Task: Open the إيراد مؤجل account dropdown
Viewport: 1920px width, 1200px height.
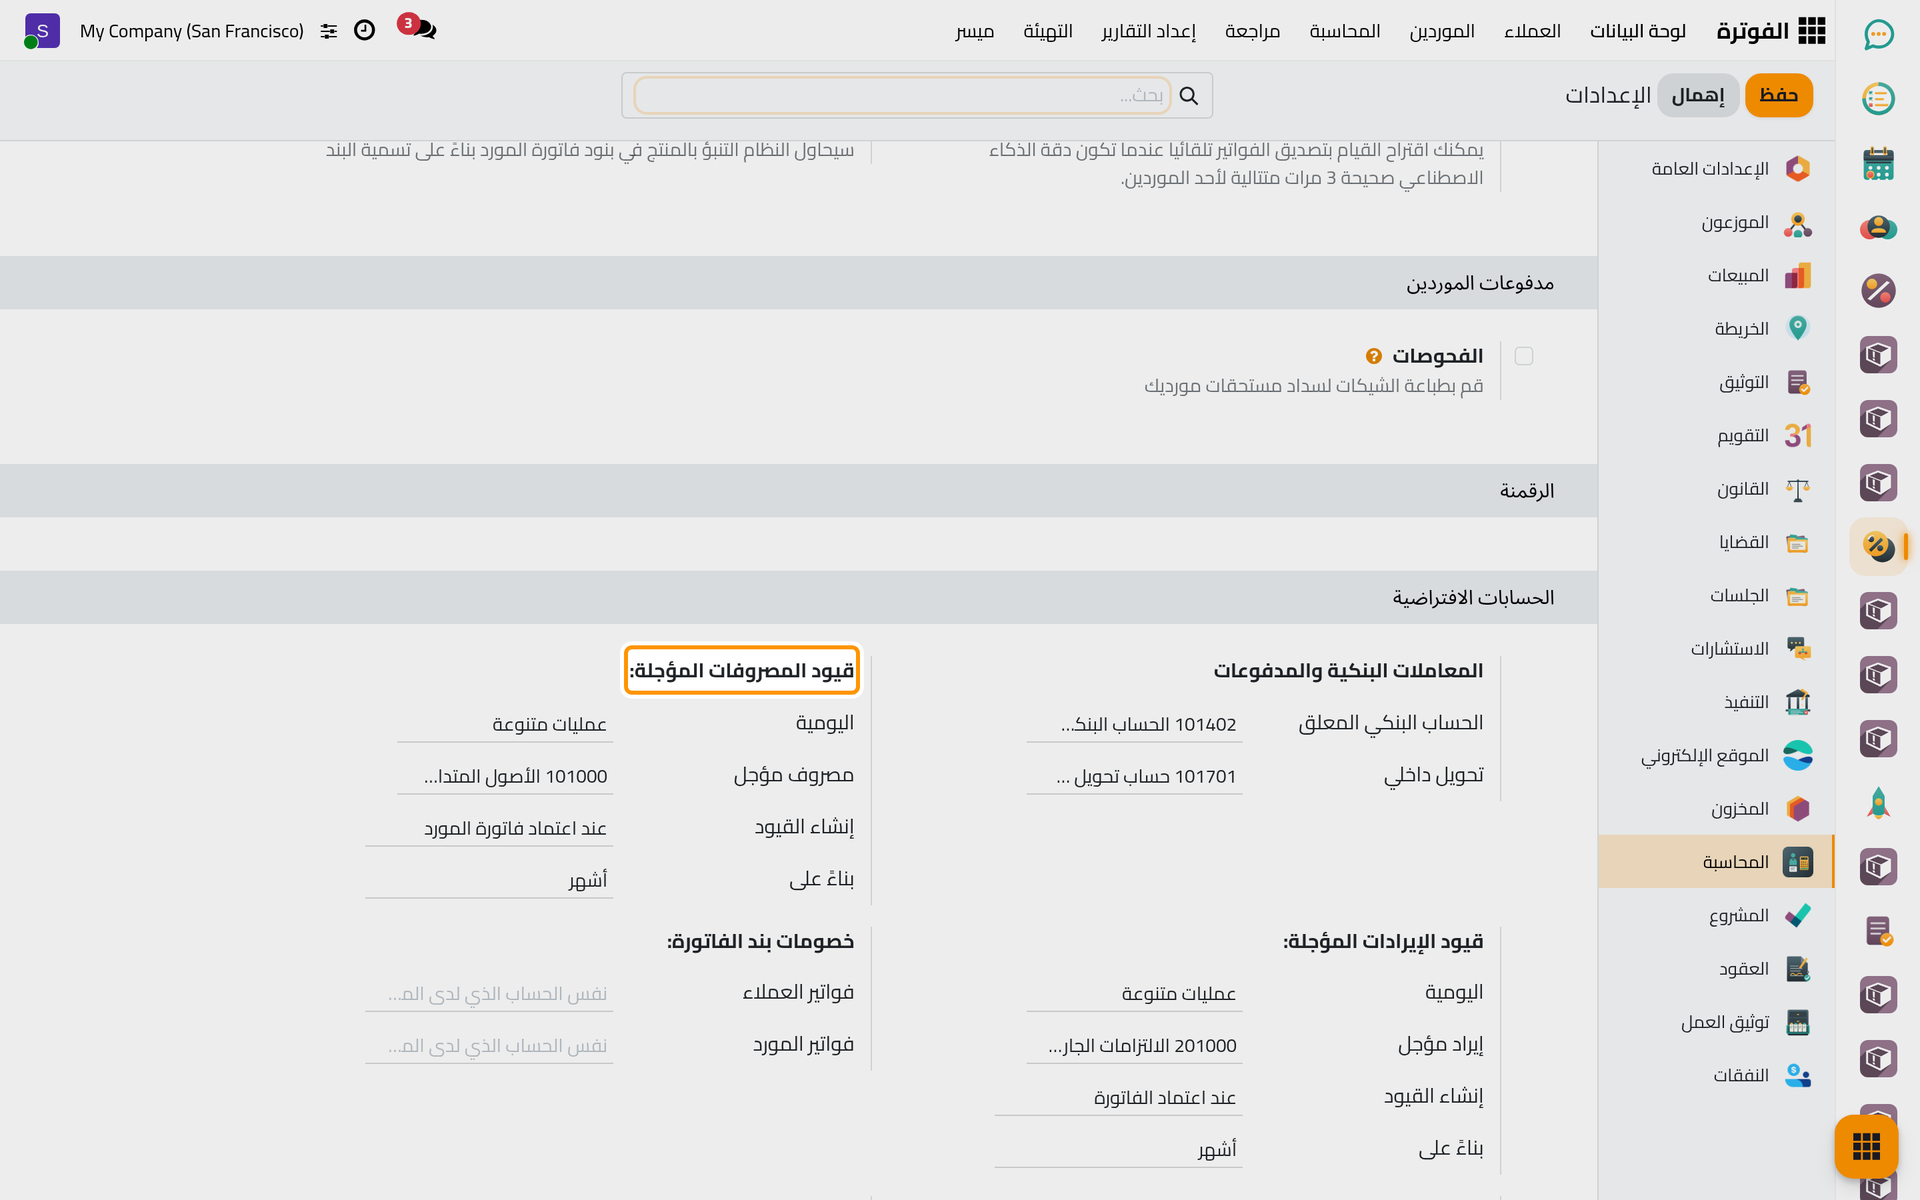Action: pos(1134,1045)
